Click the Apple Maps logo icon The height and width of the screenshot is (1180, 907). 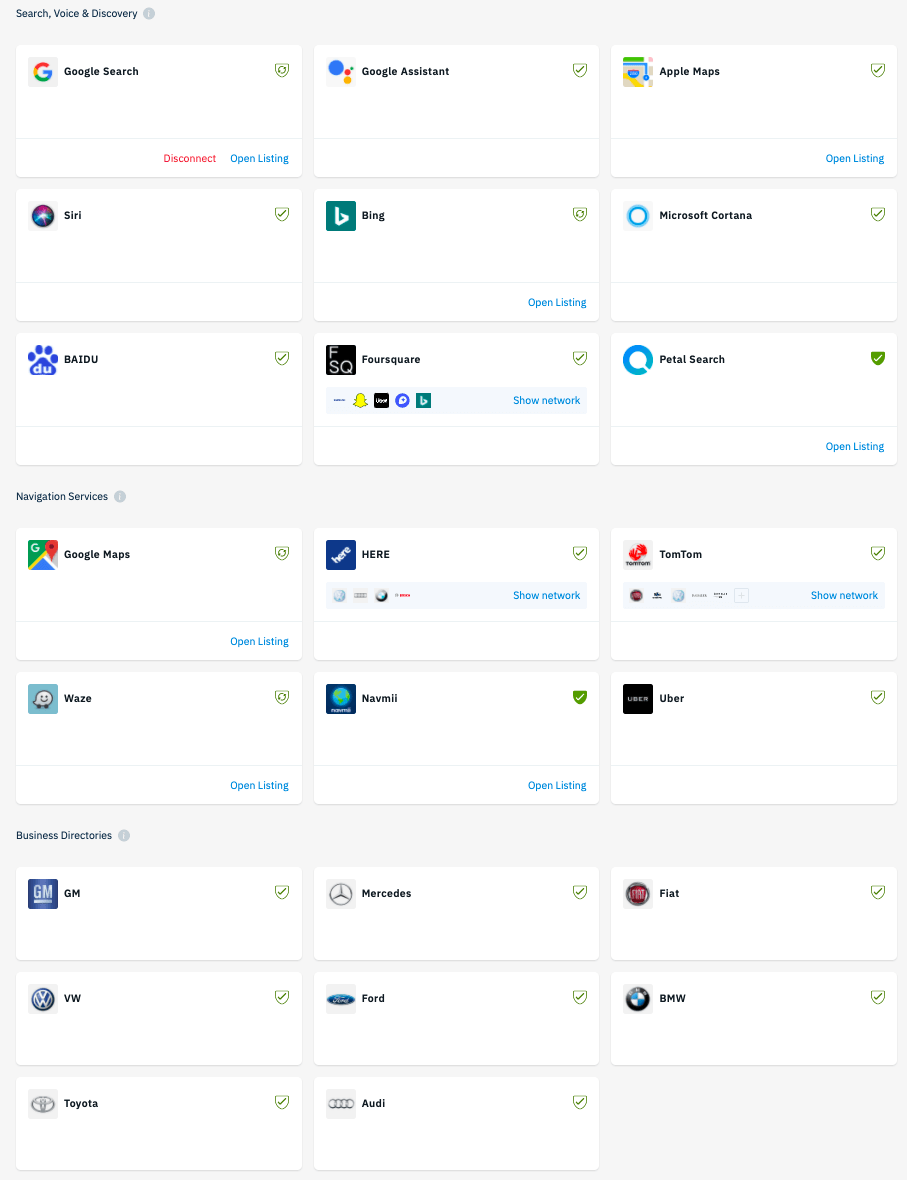(x=638, y=71)
